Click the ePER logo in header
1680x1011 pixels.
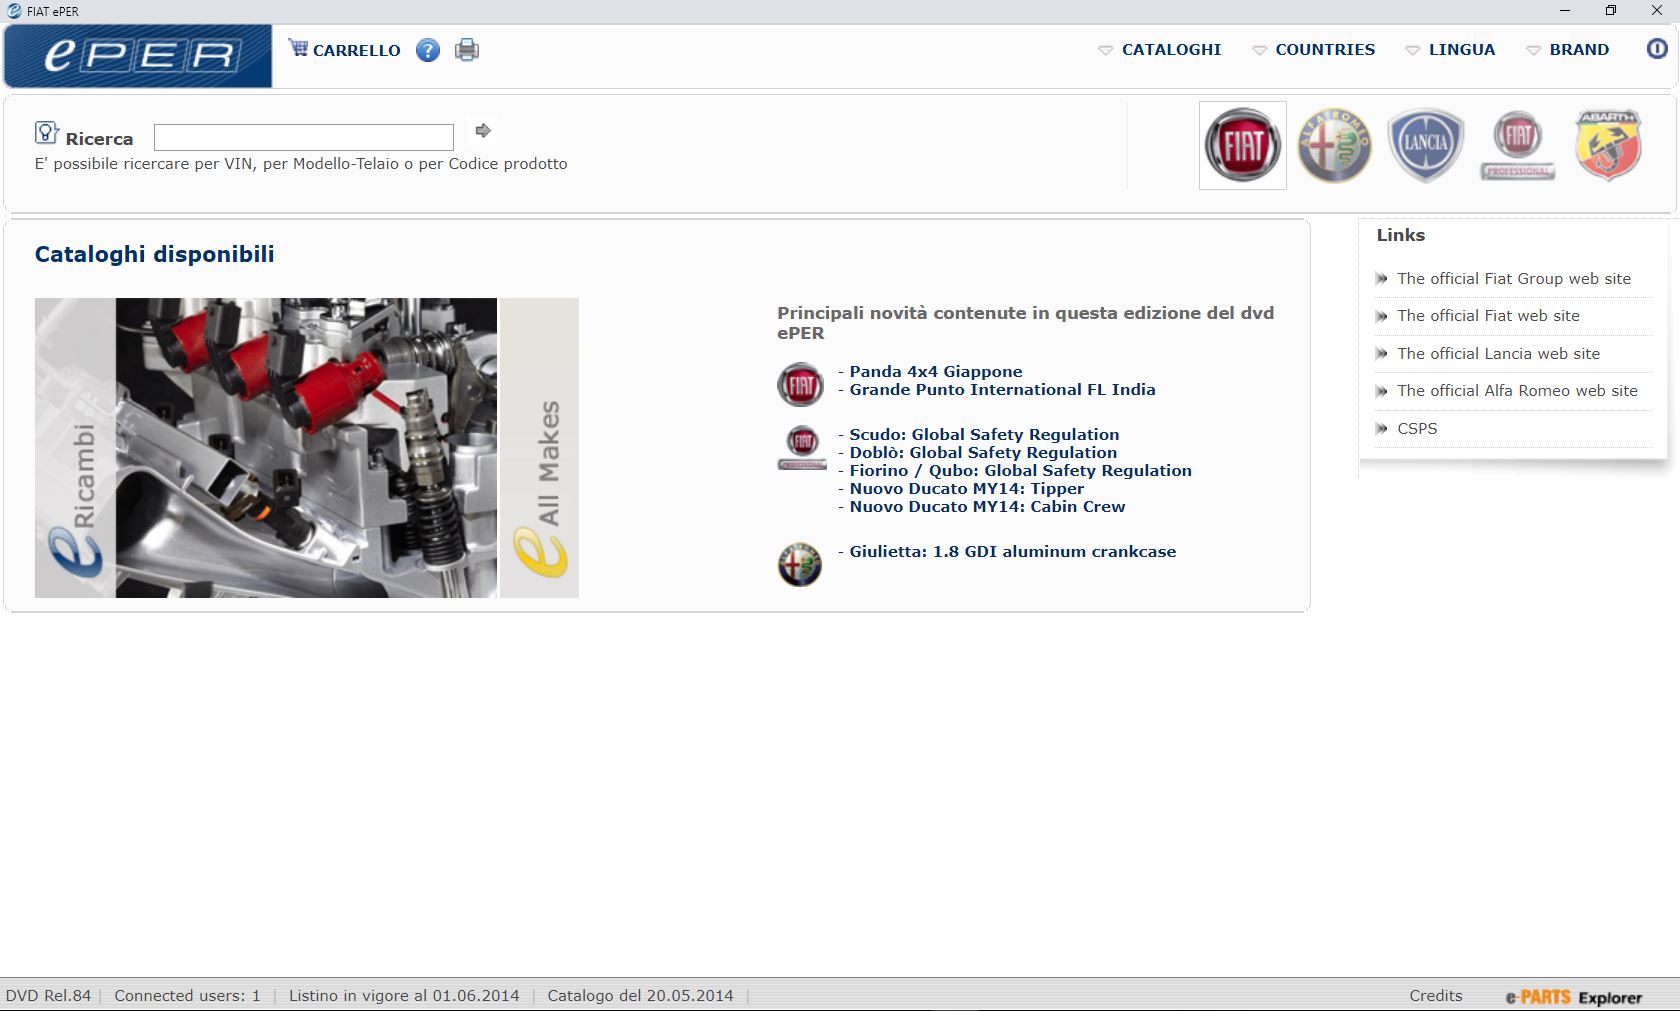[138, 56]
